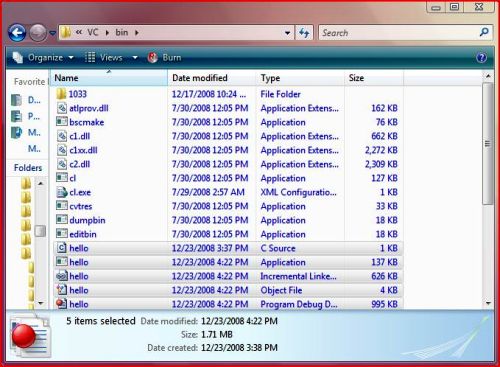Select the dumpbin application icon
This screenshot has height=367, width=500.
click(x=62, y=220)
